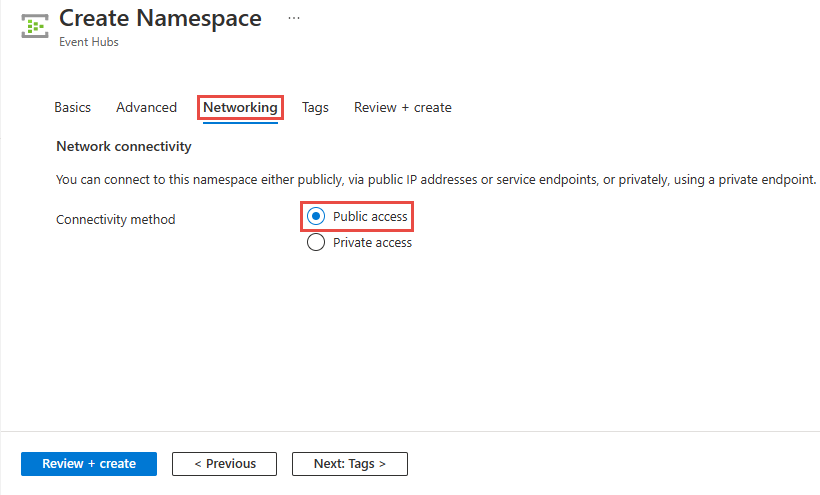820x495 pixels.
Task: Click the Event Hubs subtitle text
Action: tap(89, 43)
